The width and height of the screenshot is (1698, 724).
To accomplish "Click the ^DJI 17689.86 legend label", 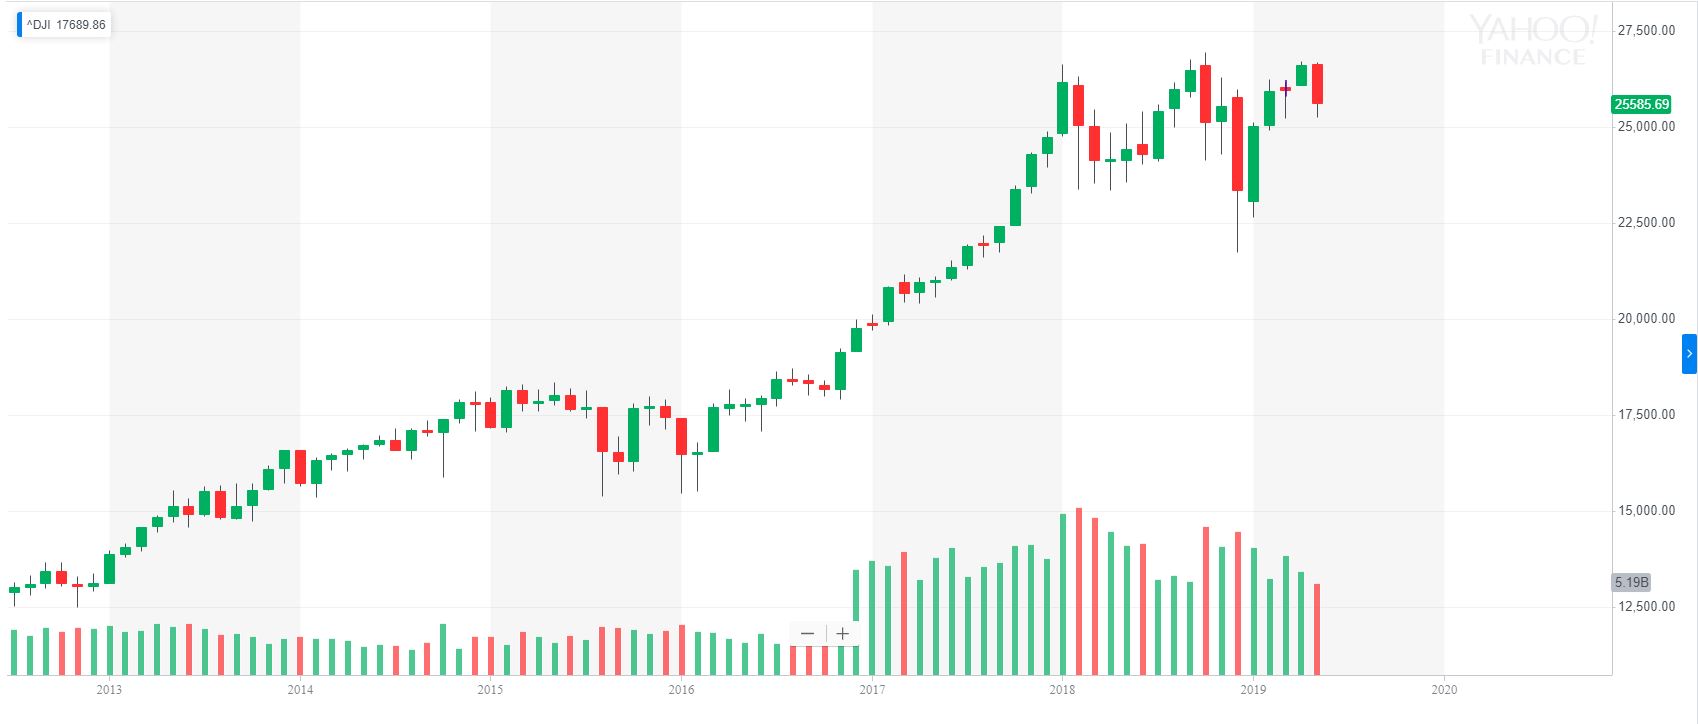I will click(x=66, y=24).
